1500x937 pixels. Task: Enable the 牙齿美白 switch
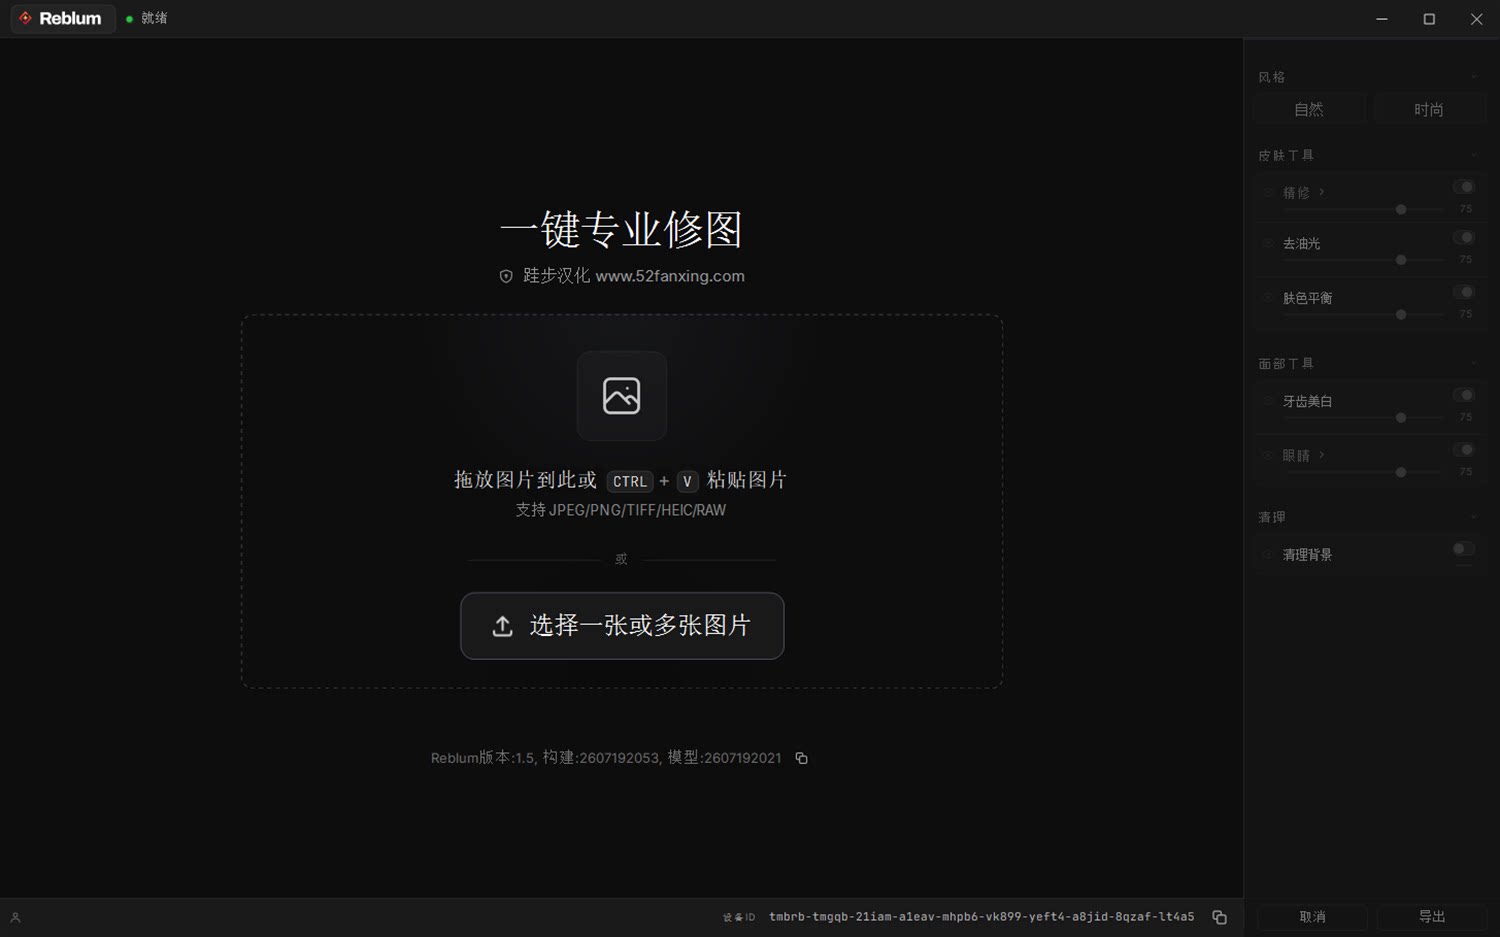point(1464,395)
